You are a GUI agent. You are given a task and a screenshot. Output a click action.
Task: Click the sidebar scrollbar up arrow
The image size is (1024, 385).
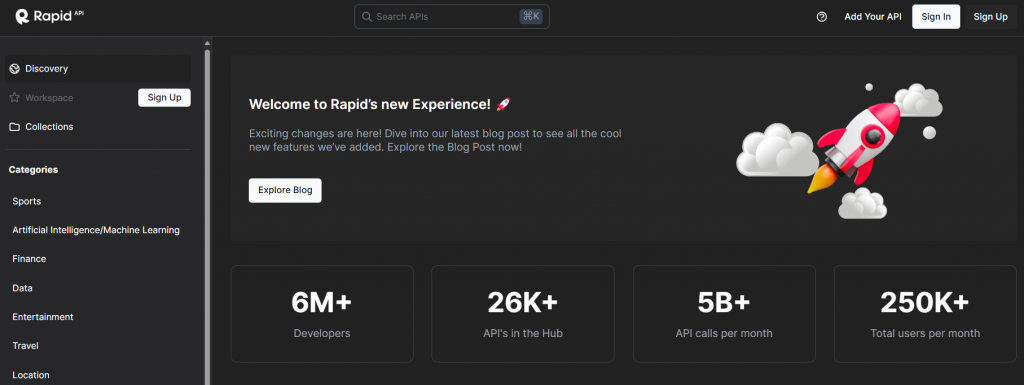click(208, 44)
